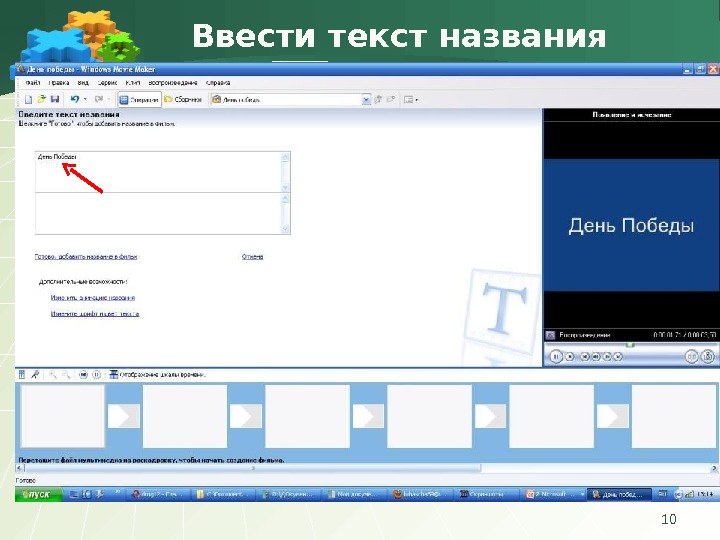This screenshot has width=720, height=540.
Task: Pause playback in the preview monitor
Action: pyautogui.click(x=556, y=356)
